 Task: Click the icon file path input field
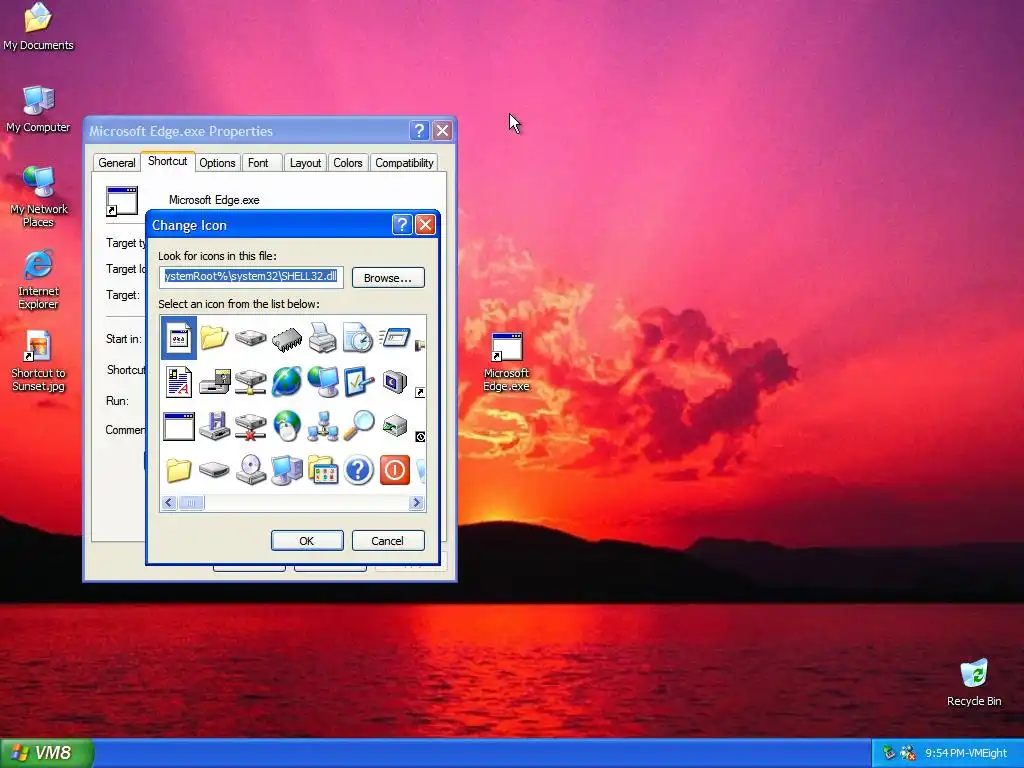pyautogui.click(x=251, y=277)
